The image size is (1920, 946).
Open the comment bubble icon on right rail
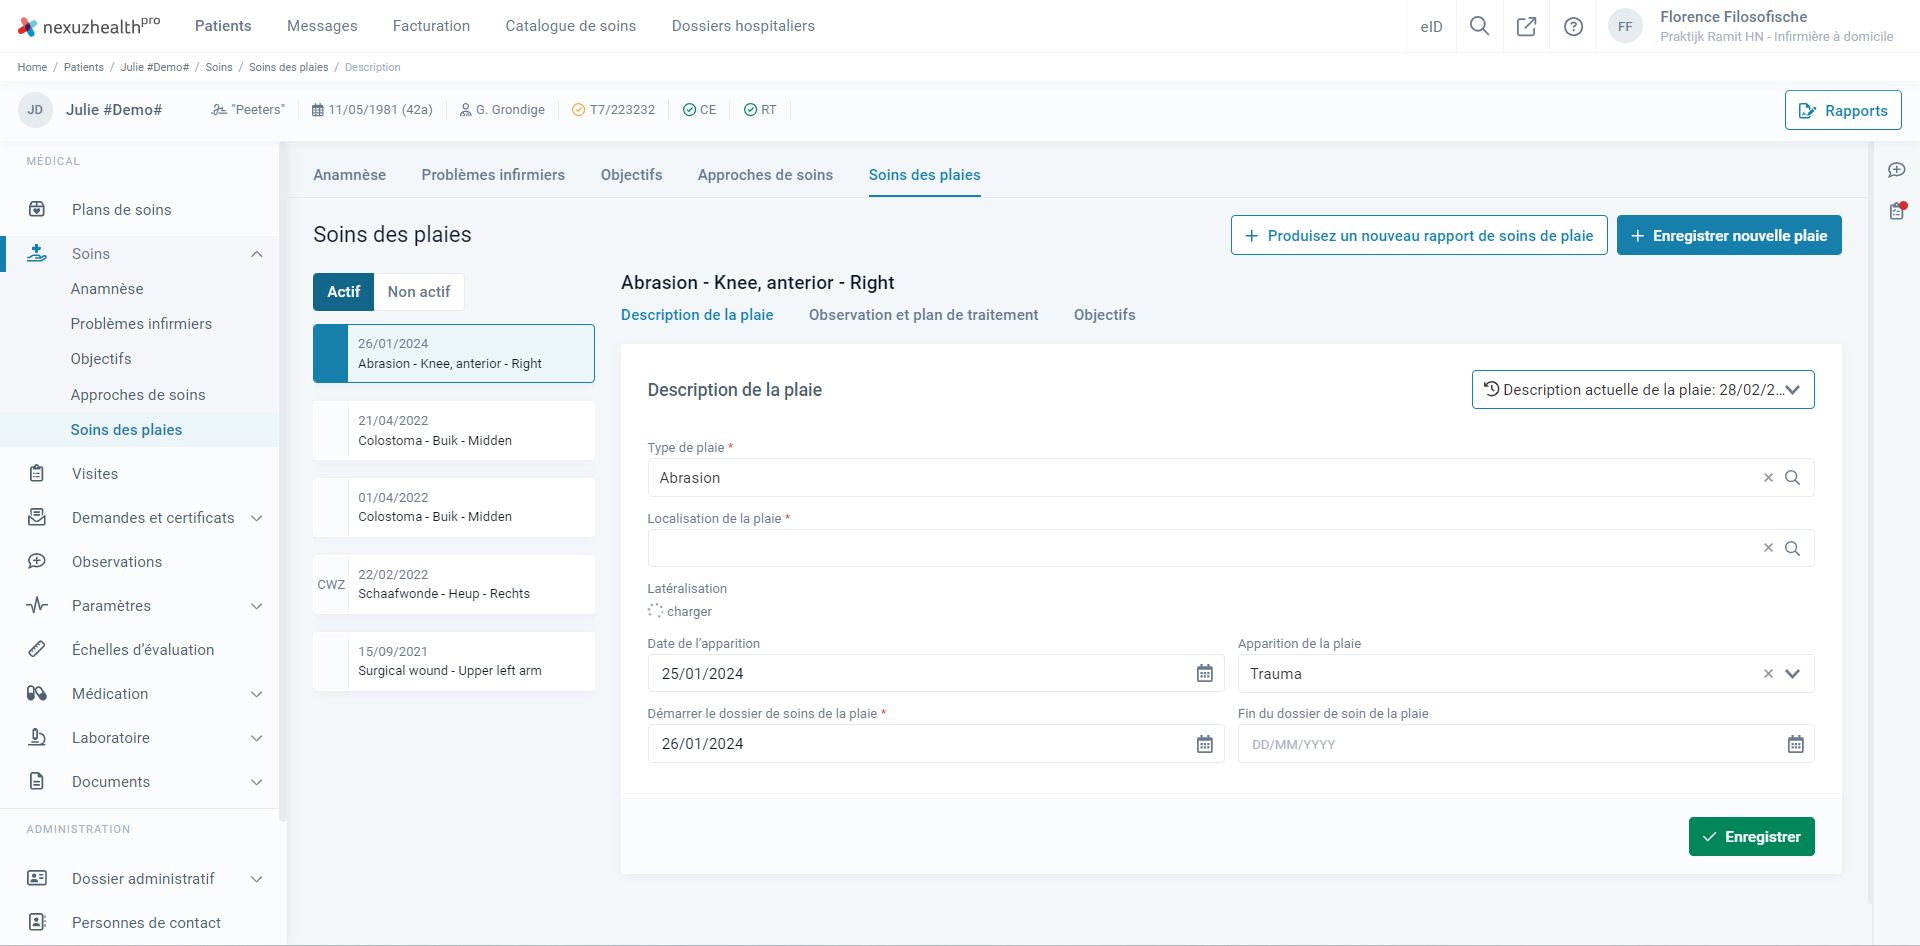[x=1896, y=170]
